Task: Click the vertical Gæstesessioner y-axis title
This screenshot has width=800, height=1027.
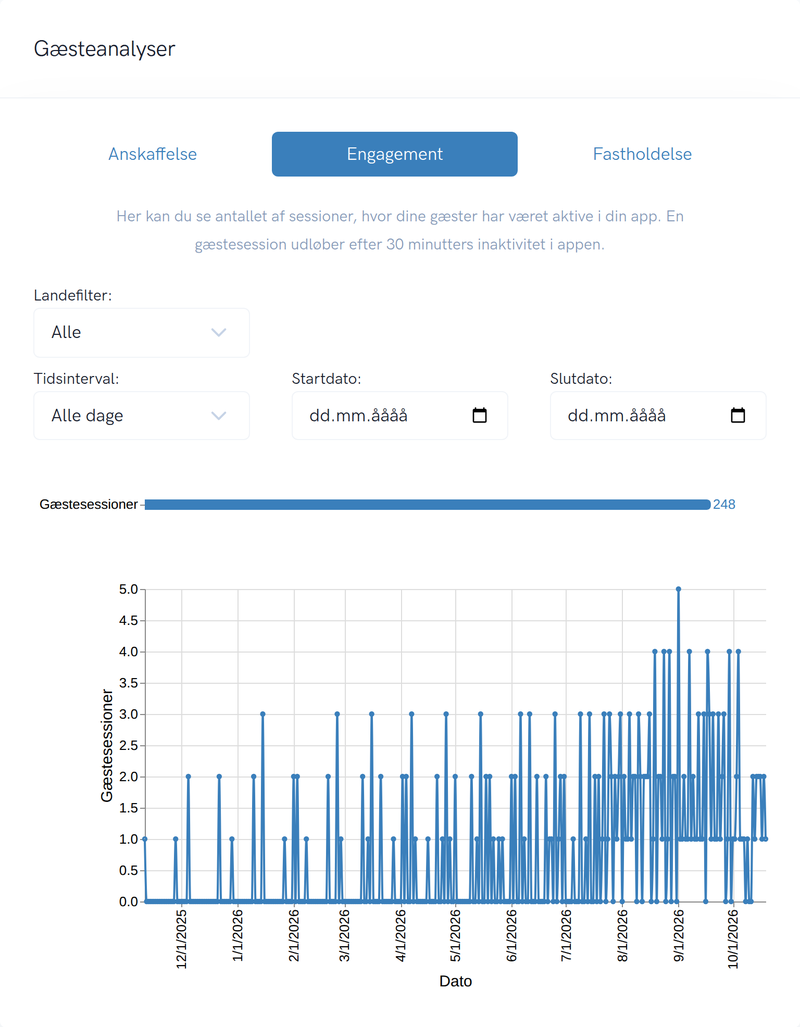Action: [107, 745]
